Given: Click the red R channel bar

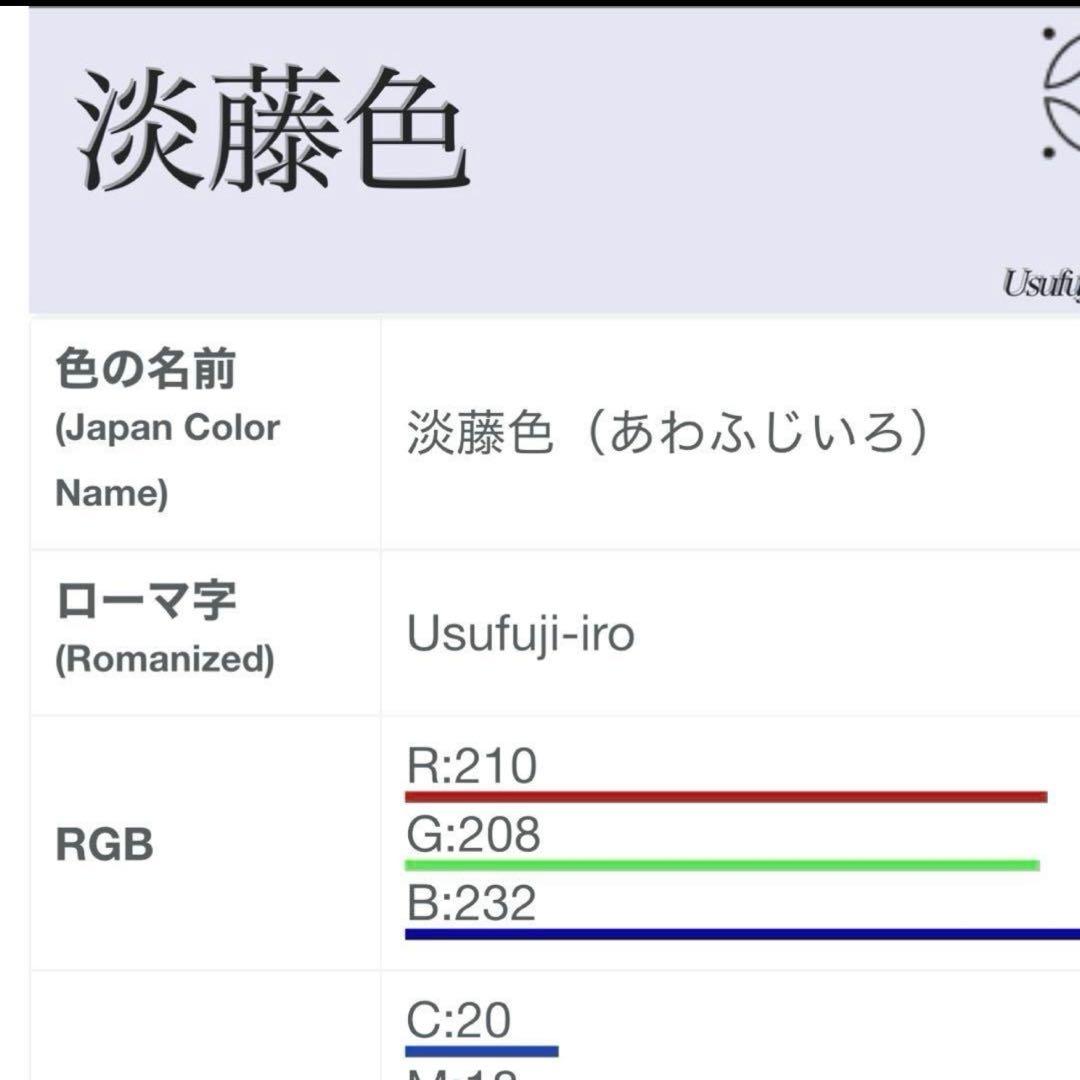Looking at the screenshot, I should 725,797.
